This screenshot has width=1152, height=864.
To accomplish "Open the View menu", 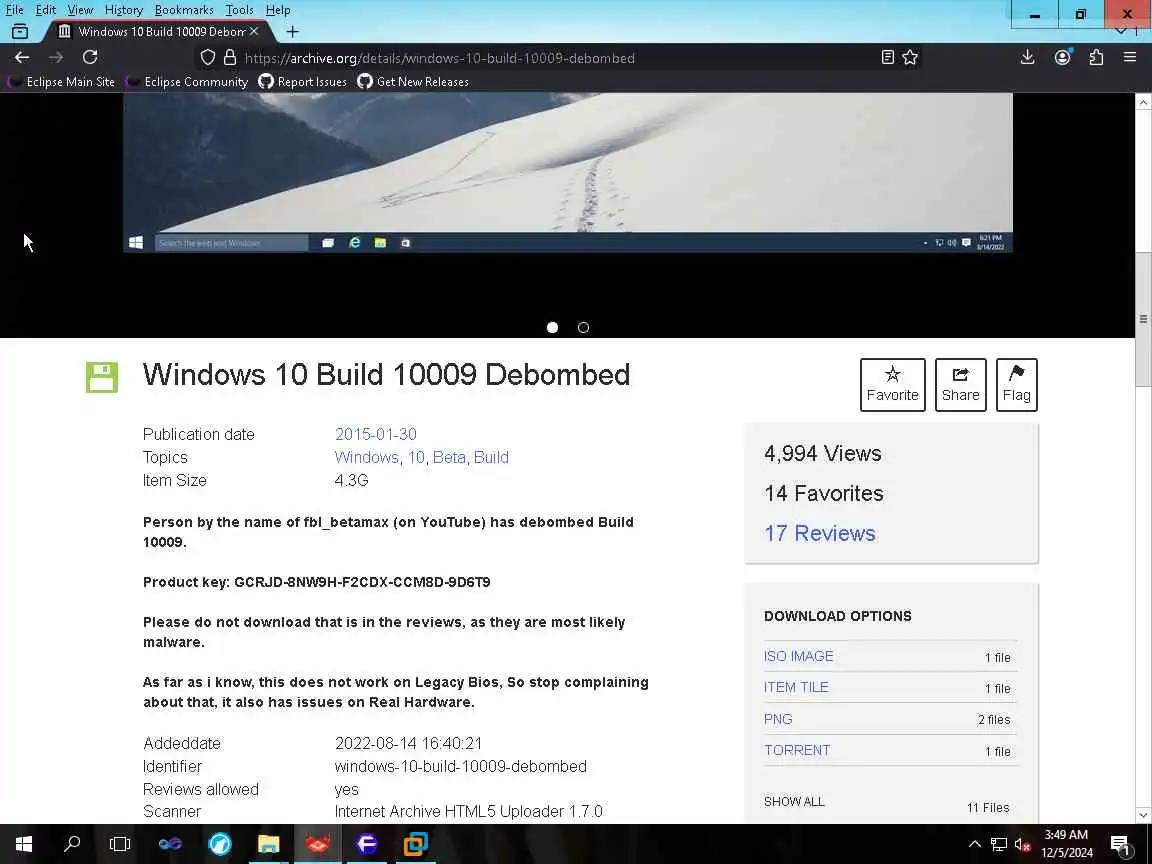I will pos(80,10).
